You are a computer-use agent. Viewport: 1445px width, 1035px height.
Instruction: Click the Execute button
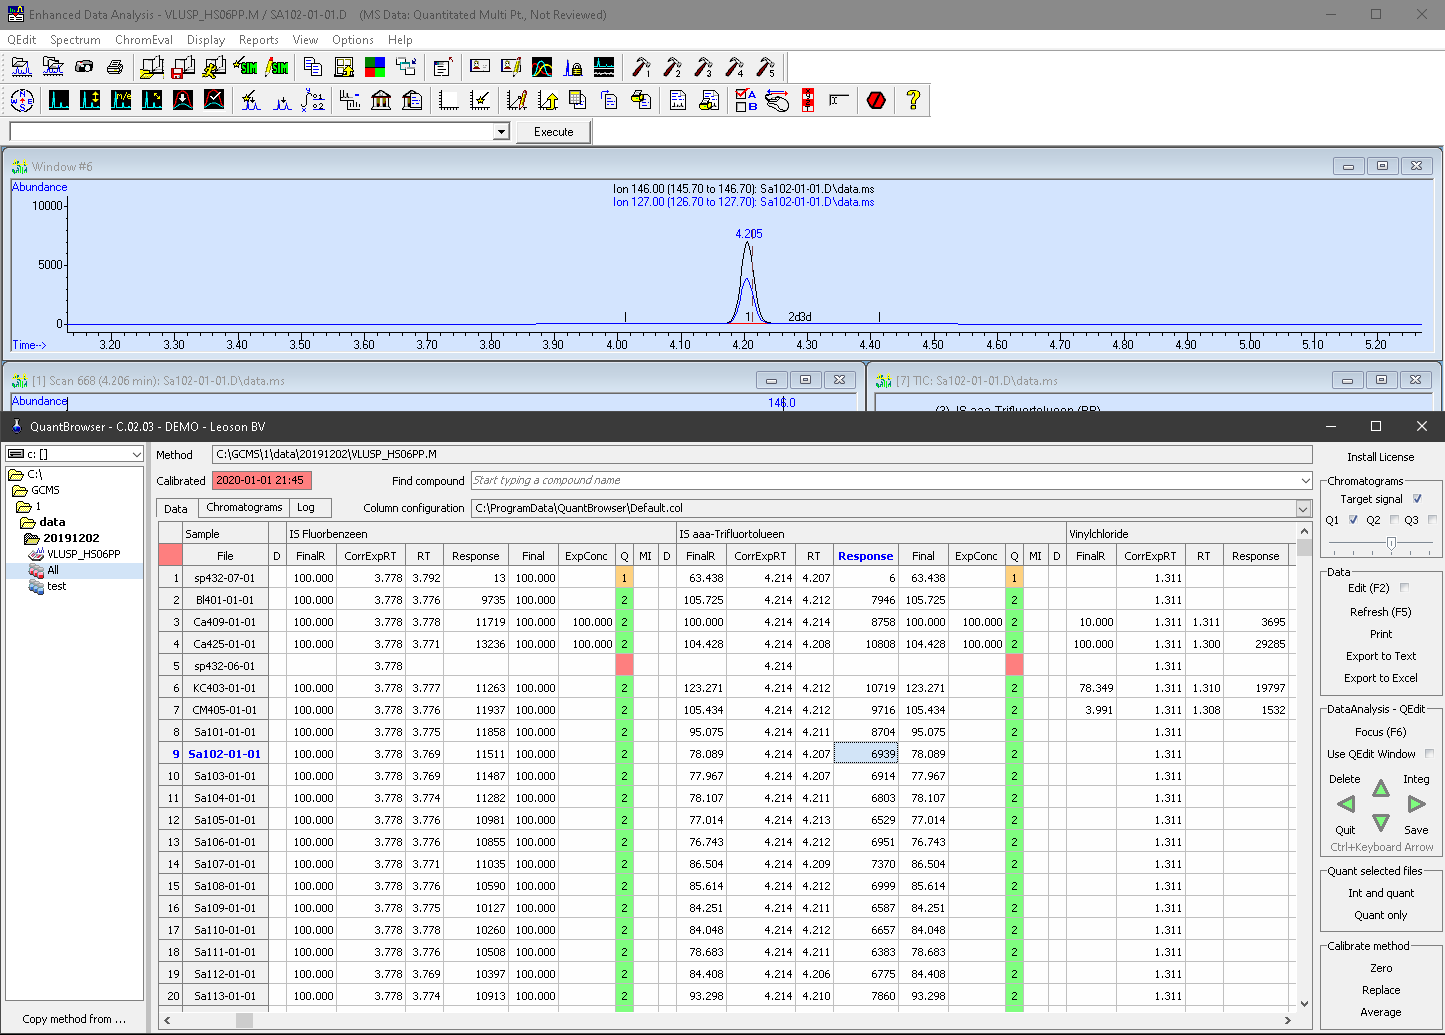(554, 132)
